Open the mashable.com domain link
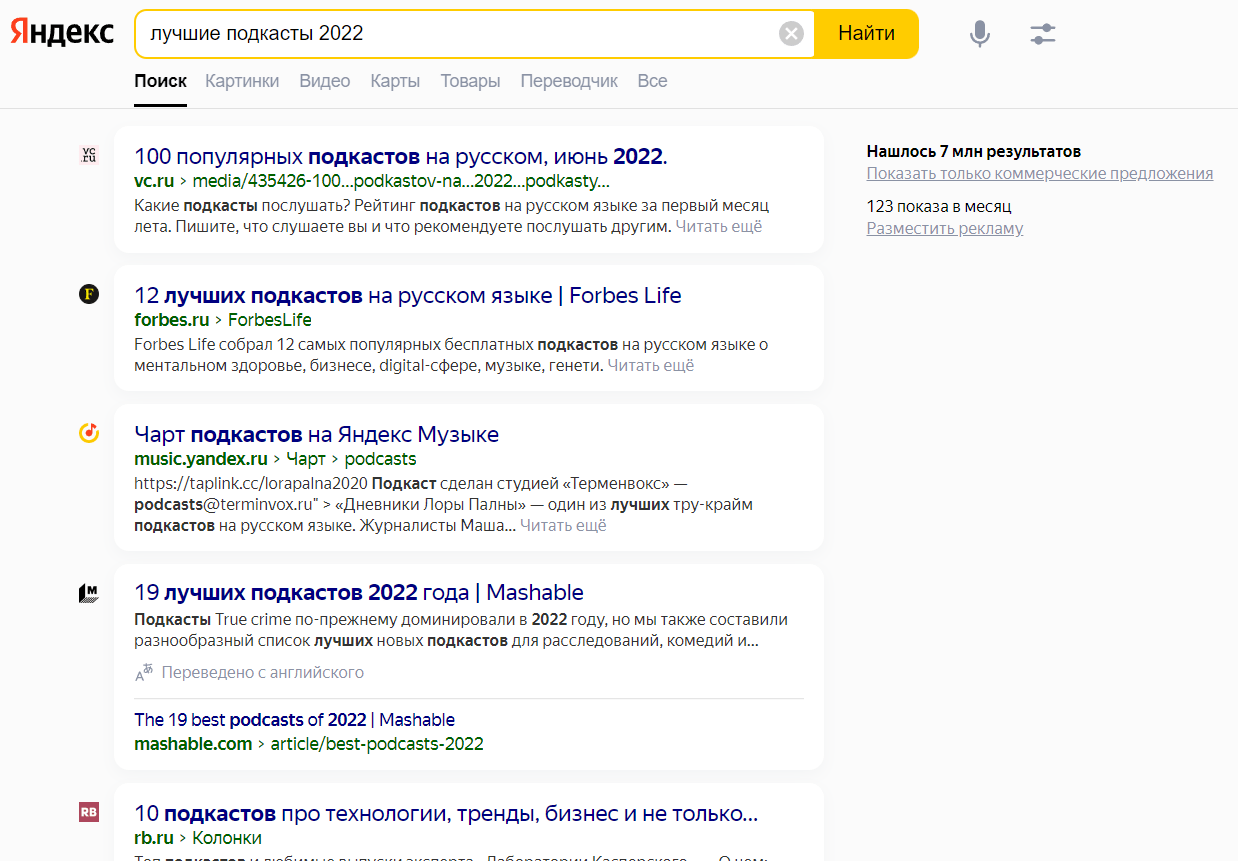This screenshot has width=1238, height=861. (x=193, y=744)
